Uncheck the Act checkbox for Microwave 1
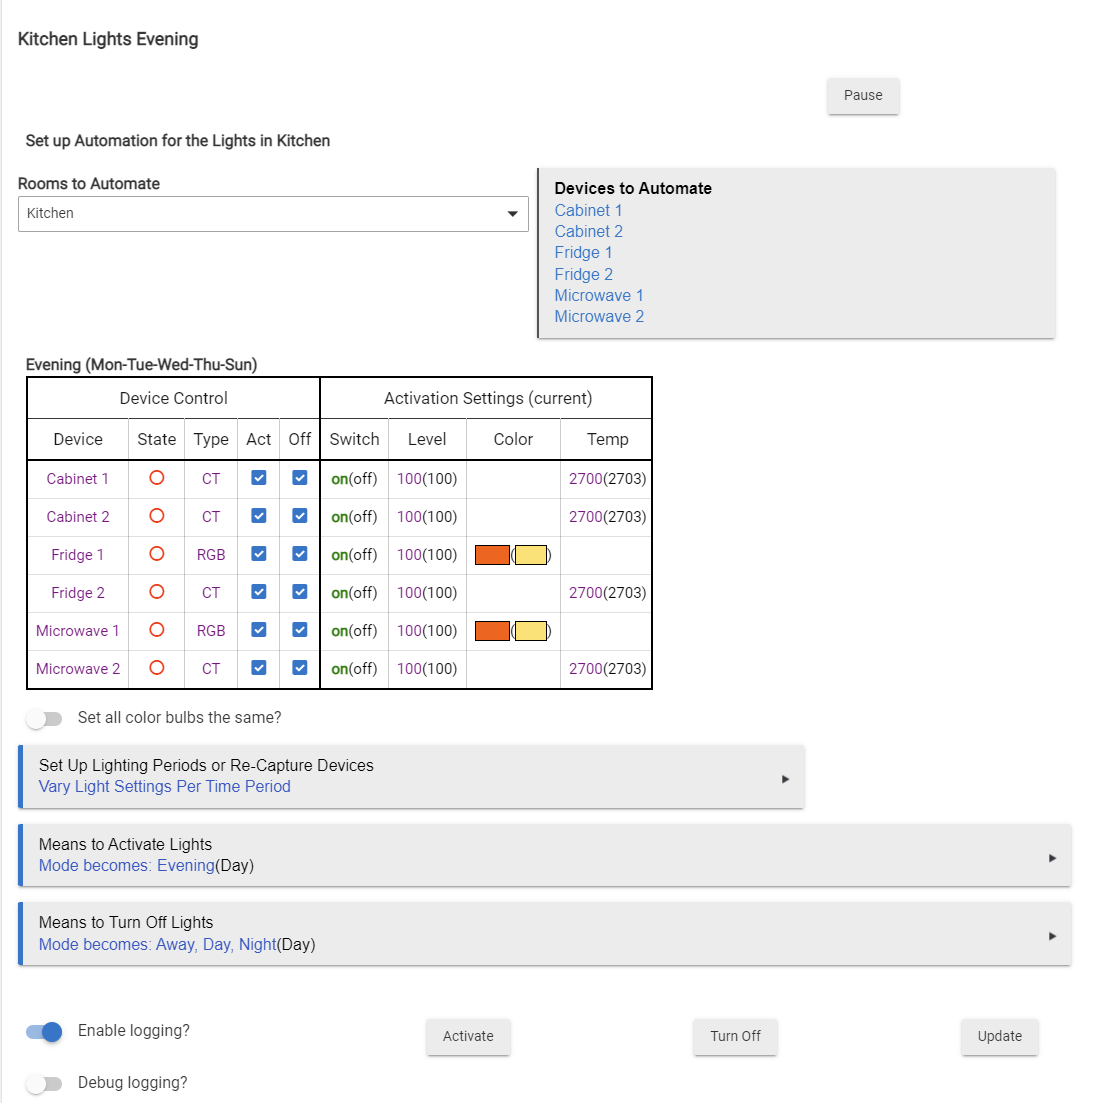The image size is (1096, 1103). pos(259,630)
